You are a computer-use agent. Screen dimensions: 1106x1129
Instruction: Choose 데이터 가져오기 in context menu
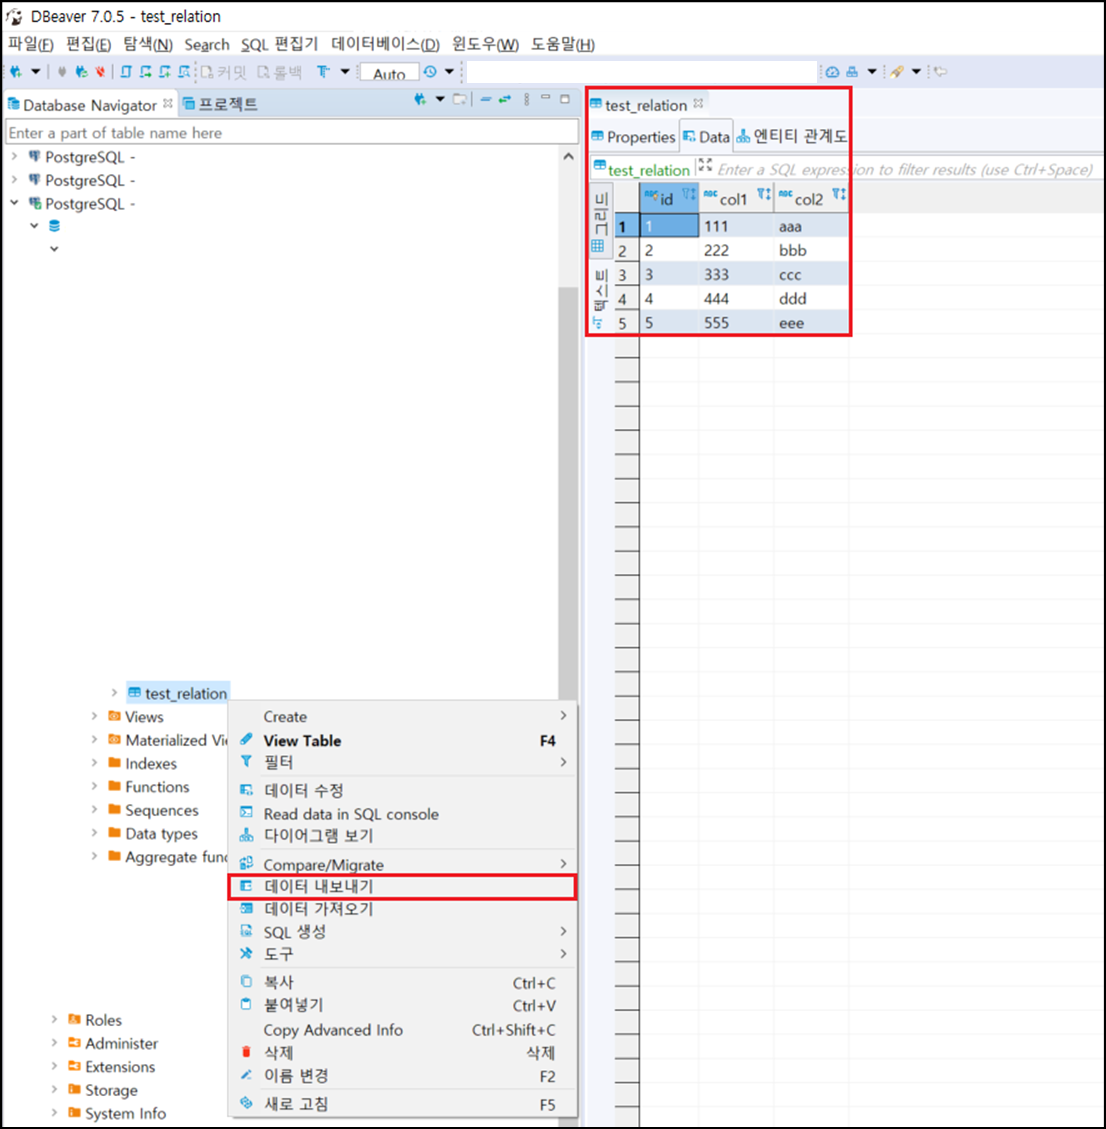pos(403,909)
